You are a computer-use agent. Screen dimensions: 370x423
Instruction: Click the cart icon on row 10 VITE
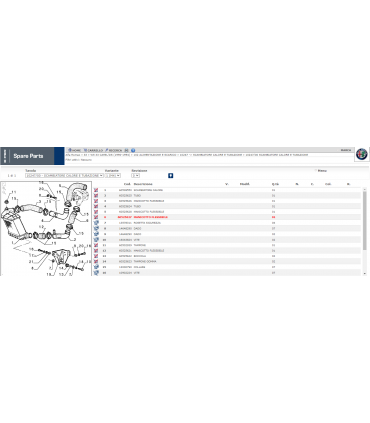coord(96,239)
